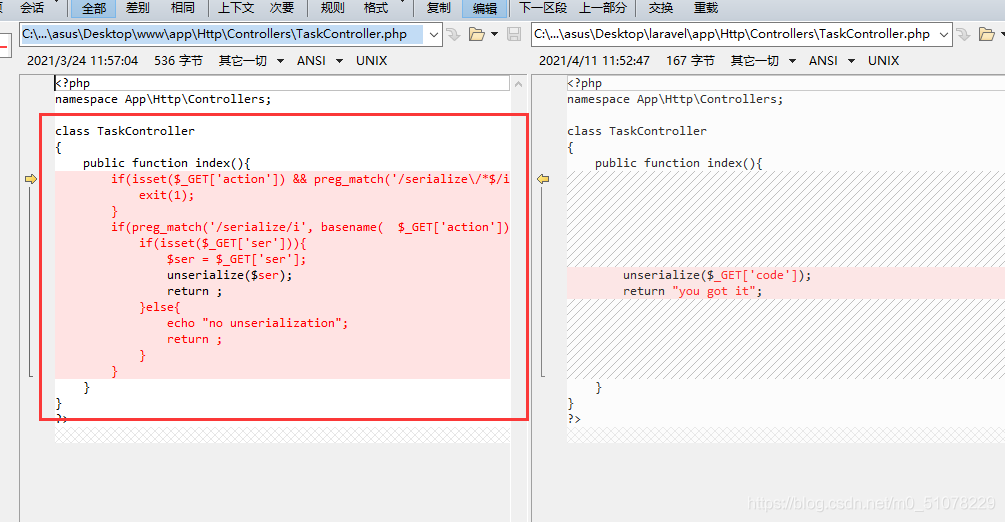
Task: Open the 会话 session menu
Action: pyautogui.click(x=32, y=8)
